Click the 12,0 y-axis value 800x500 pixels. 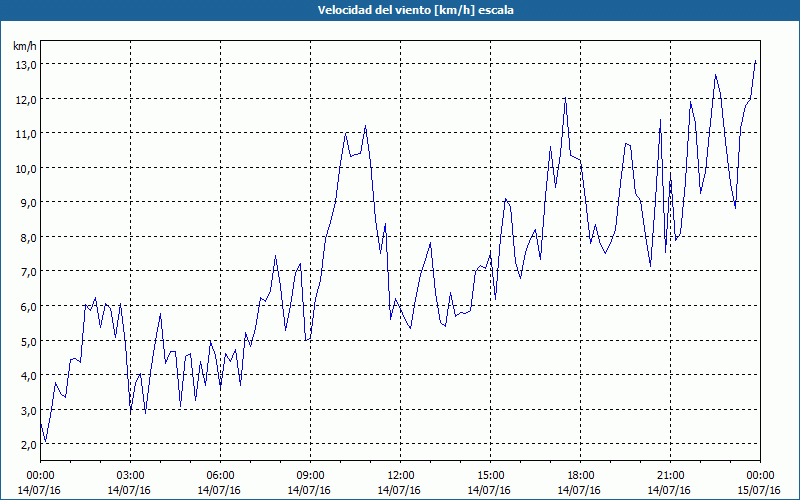click(26, 99)
